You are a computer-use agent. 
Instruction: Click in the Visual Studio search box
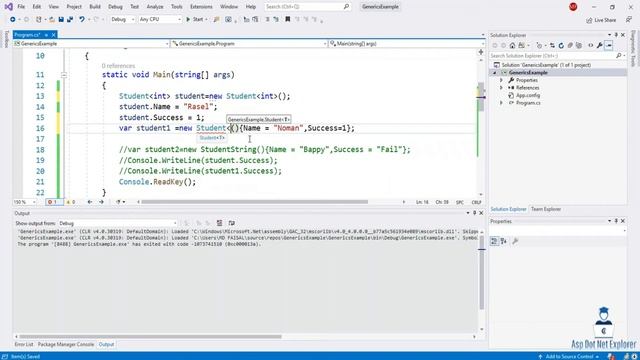point(307,7)
